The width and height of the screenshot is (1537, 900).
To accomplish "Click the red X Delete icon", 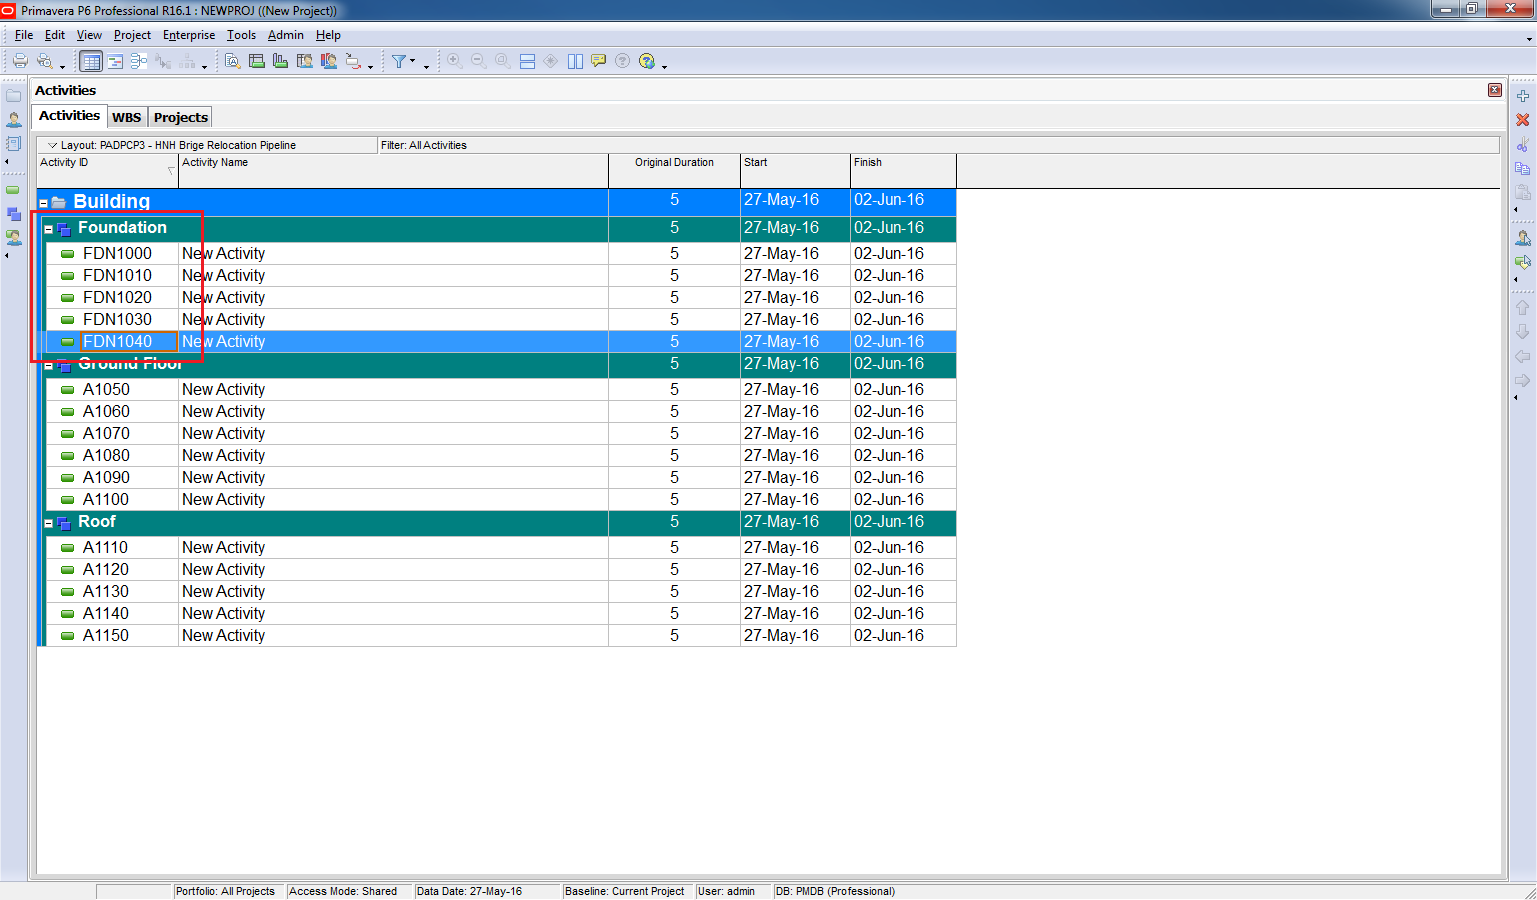I will 1522,120.
